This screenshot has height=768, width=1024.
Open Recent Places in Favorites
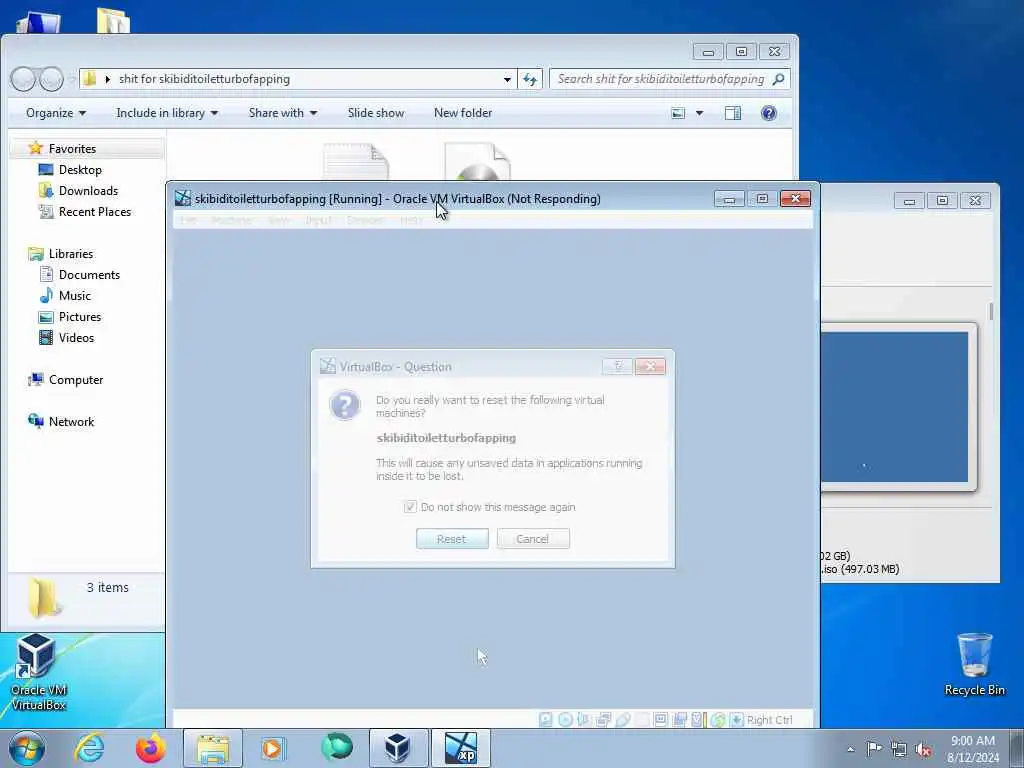pos(95,212)
